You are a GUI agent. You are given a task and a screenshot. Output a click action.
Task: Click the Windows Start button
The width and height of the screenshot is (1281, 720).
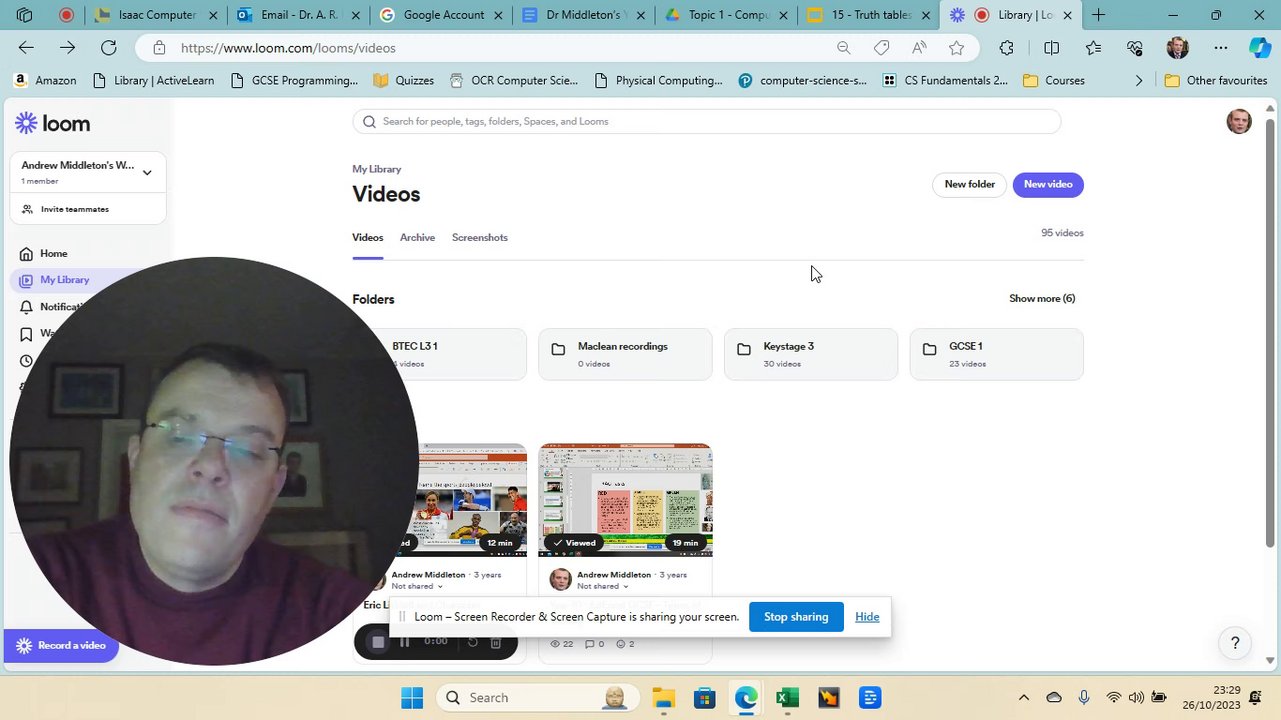coord(412,698)
